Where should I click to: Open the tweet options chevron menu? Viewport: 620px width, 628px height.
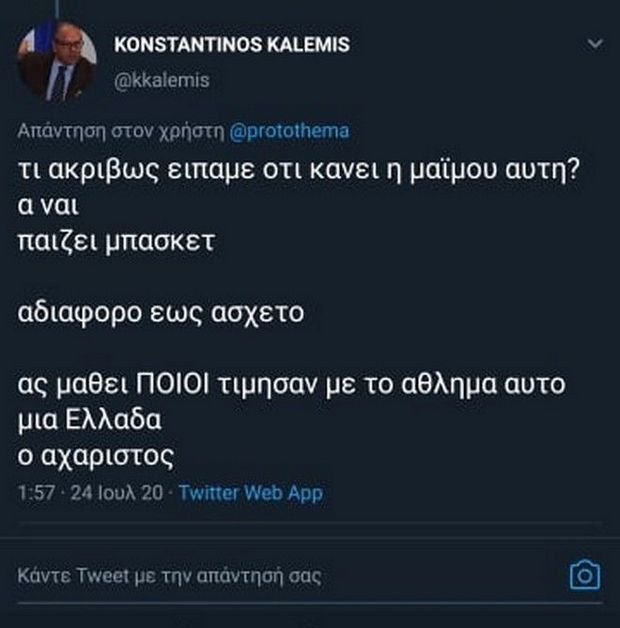tap(595, 43)
